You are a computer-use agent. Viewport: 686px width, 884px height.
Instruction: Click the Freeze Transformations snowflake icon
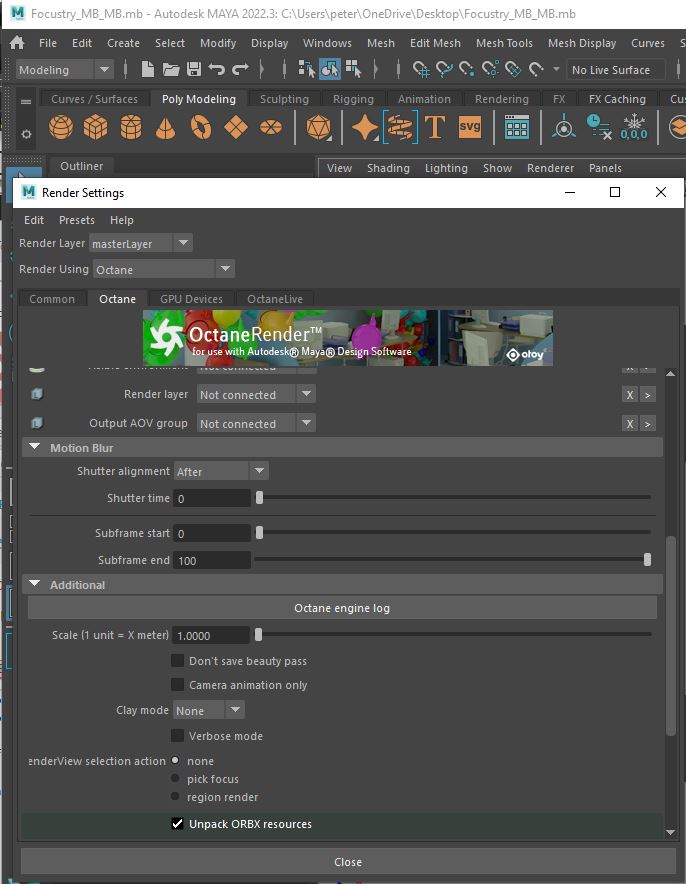click(634, 127)
